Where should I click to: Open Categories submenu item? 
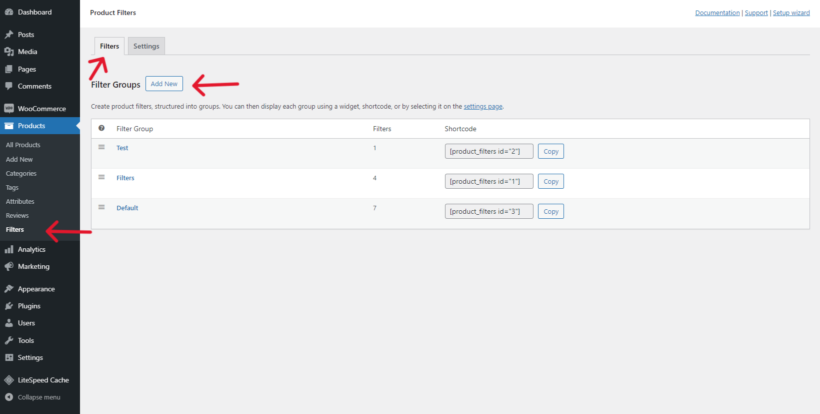pos(21,174)
